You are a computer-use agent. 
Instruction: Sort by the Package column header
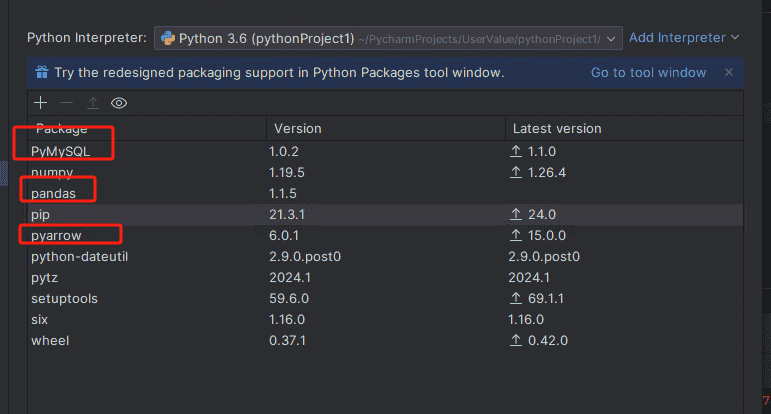62,129
